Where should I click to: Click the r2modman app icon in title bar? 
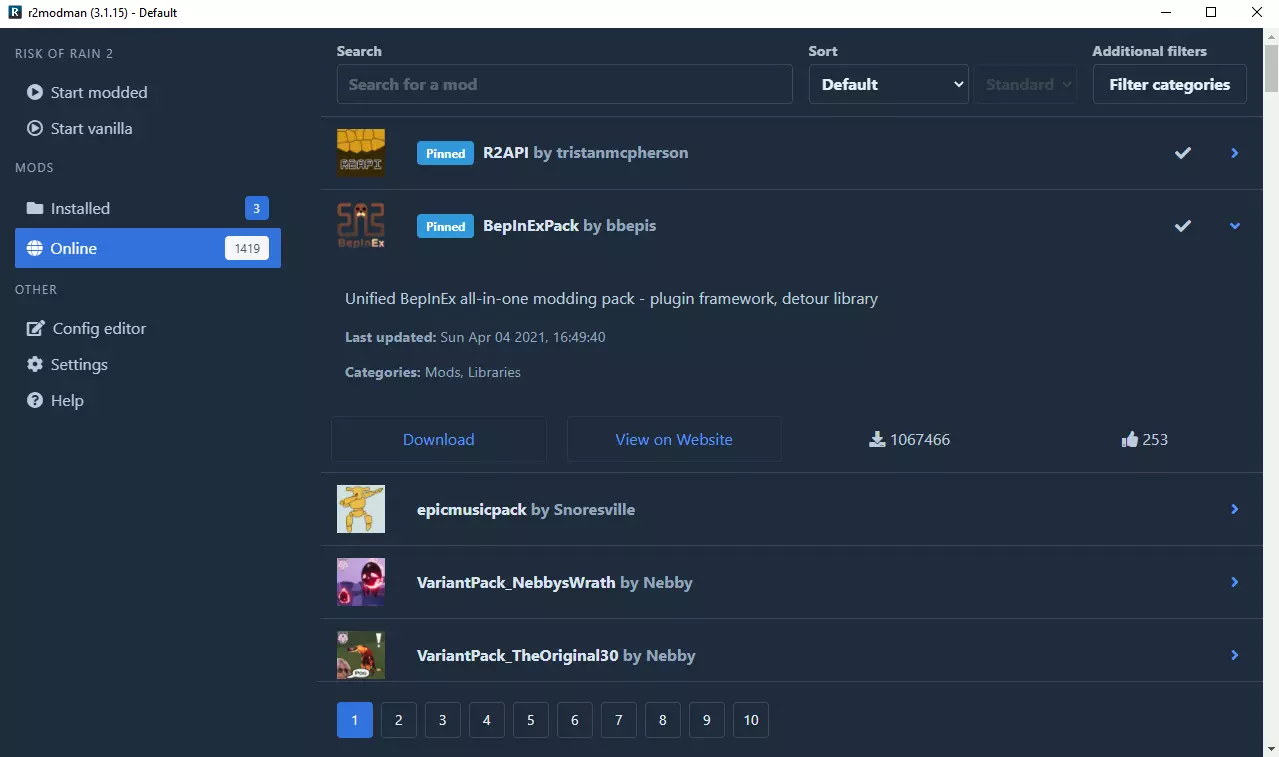click(x=15, y=13)
